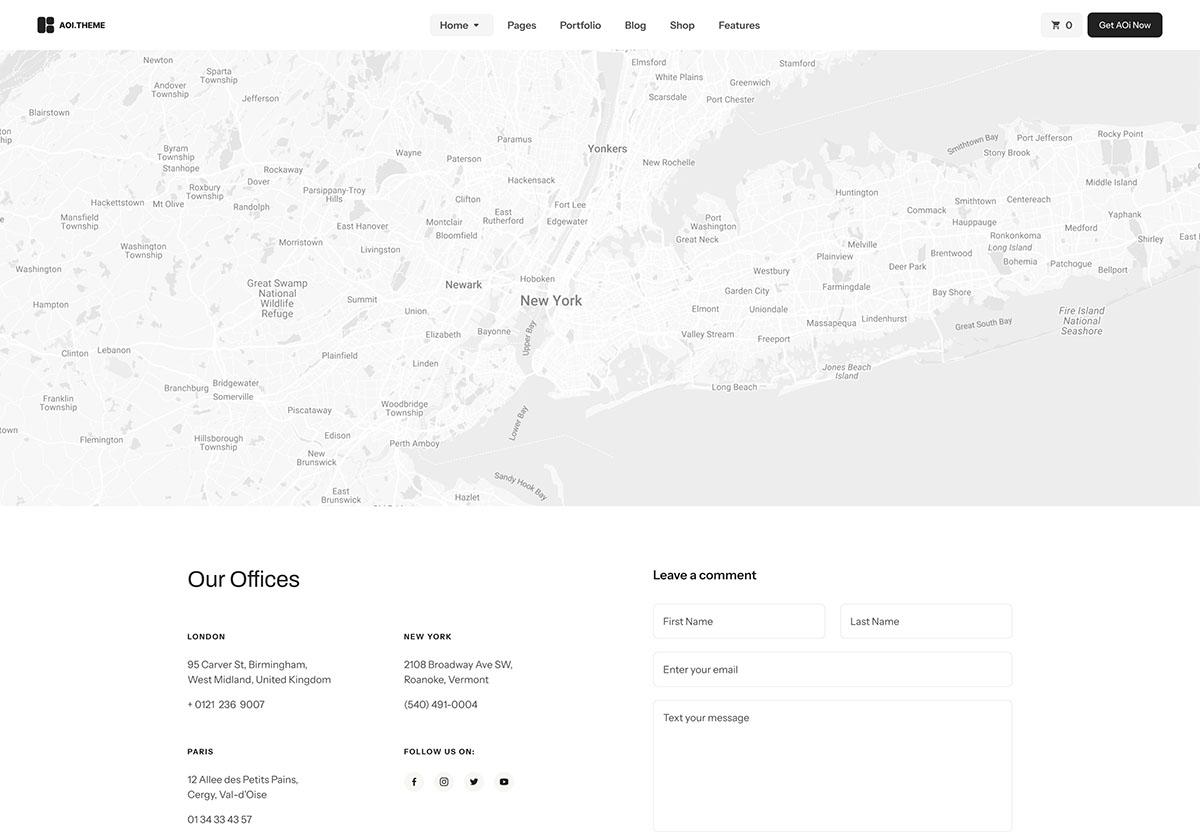Open the Pages menu item
1200x832 pixels.
pyautogui.click(x=521, y=25)
